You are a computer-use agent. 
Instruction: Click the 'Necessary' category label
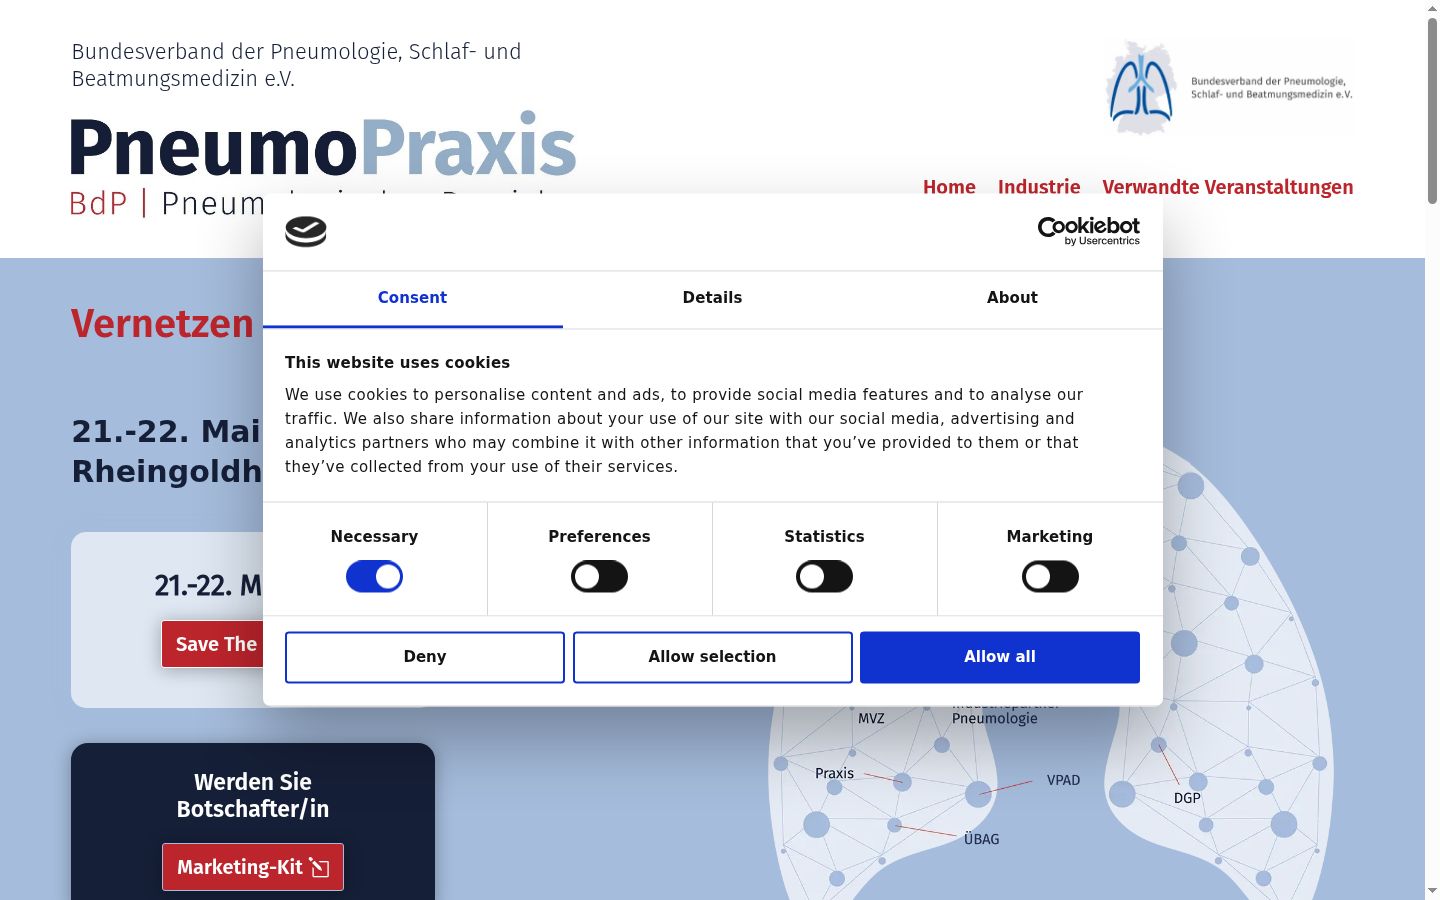click(374, 536)
